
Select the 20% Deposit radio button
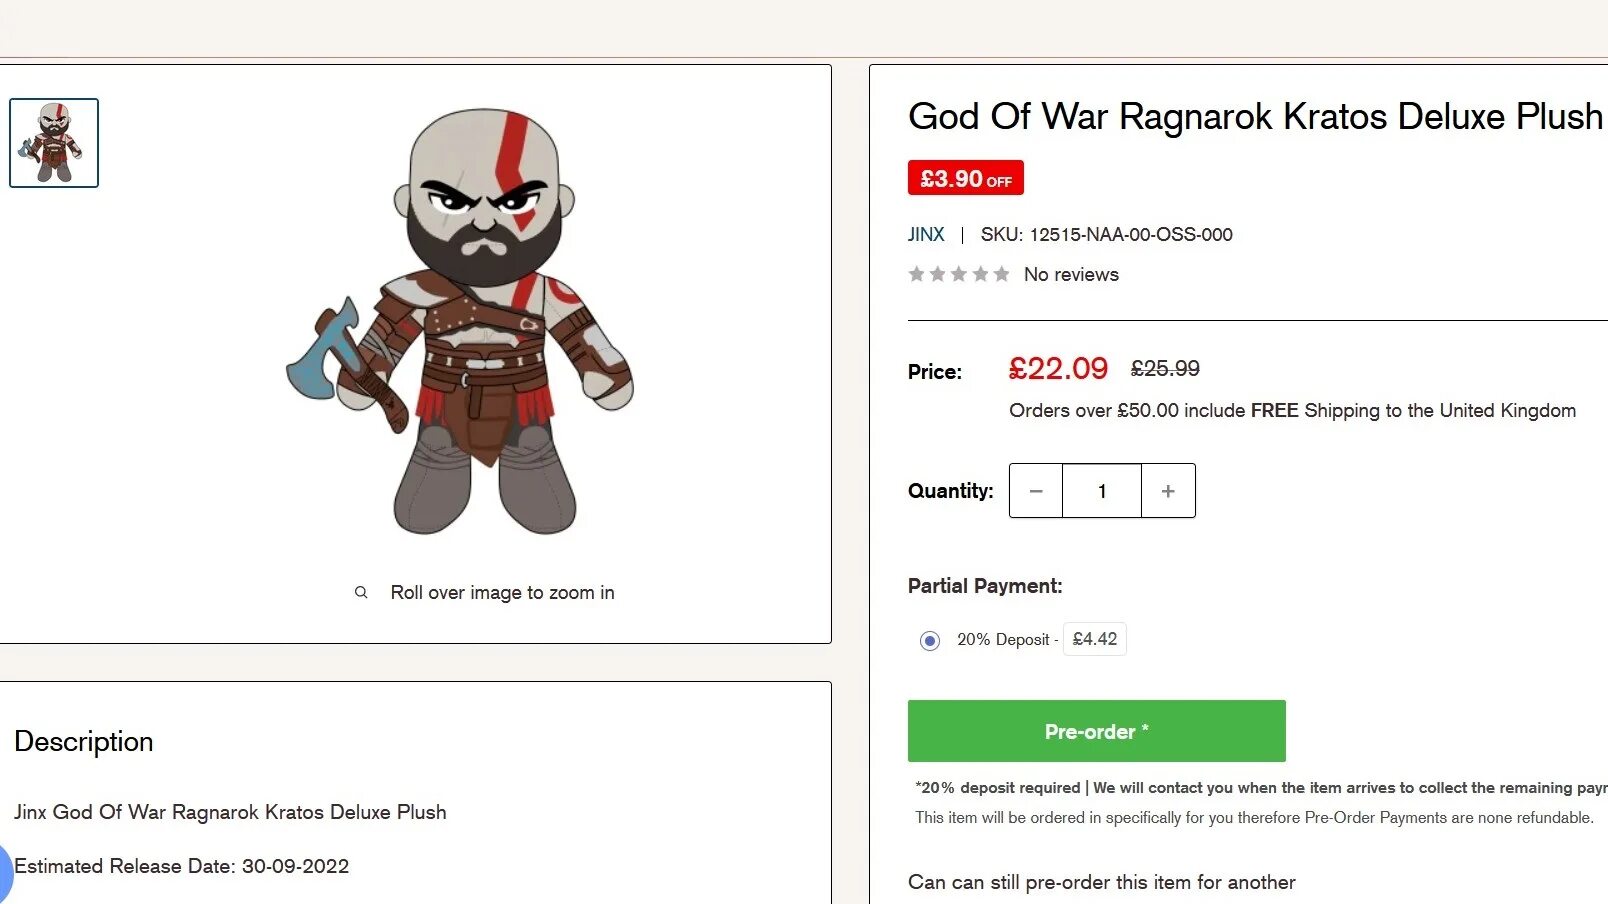(930, 641)
